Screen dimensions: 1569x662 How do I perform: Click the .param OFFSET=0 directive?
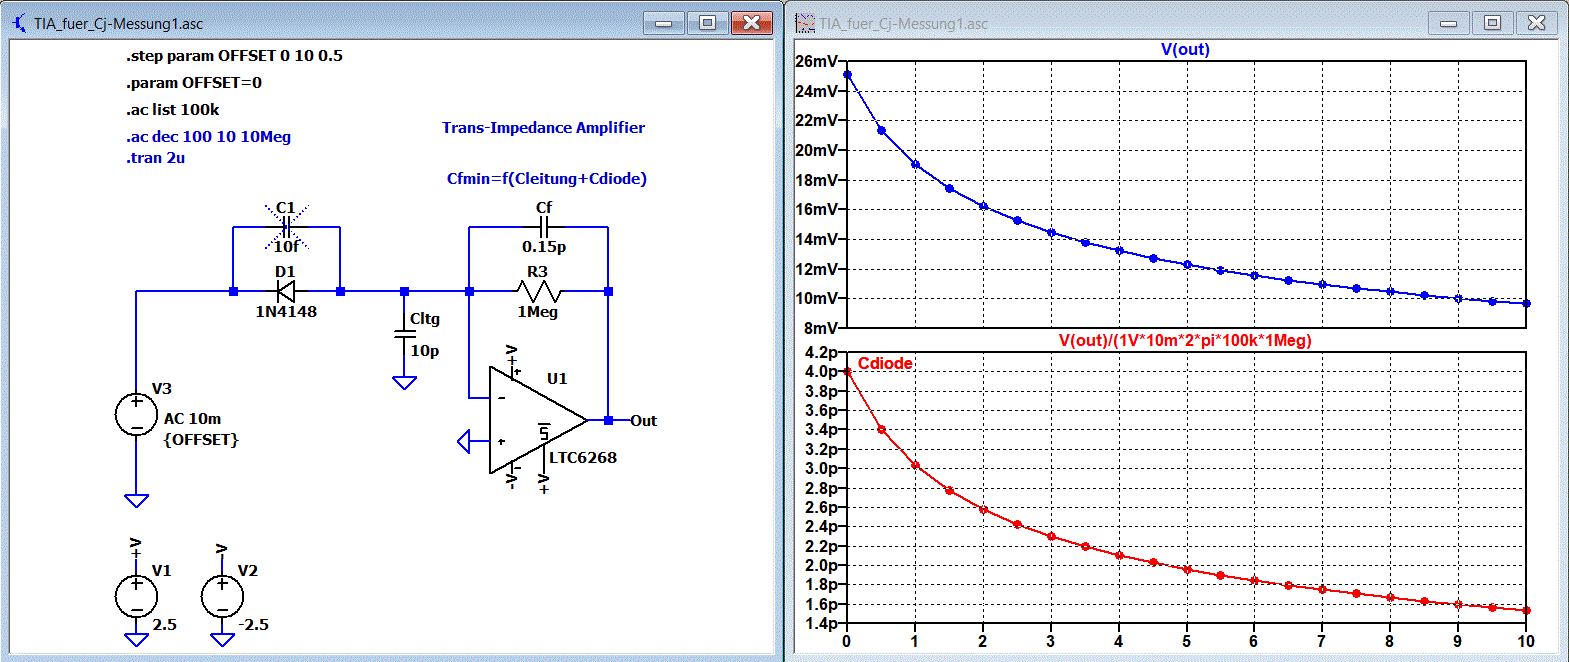point(194,82)
